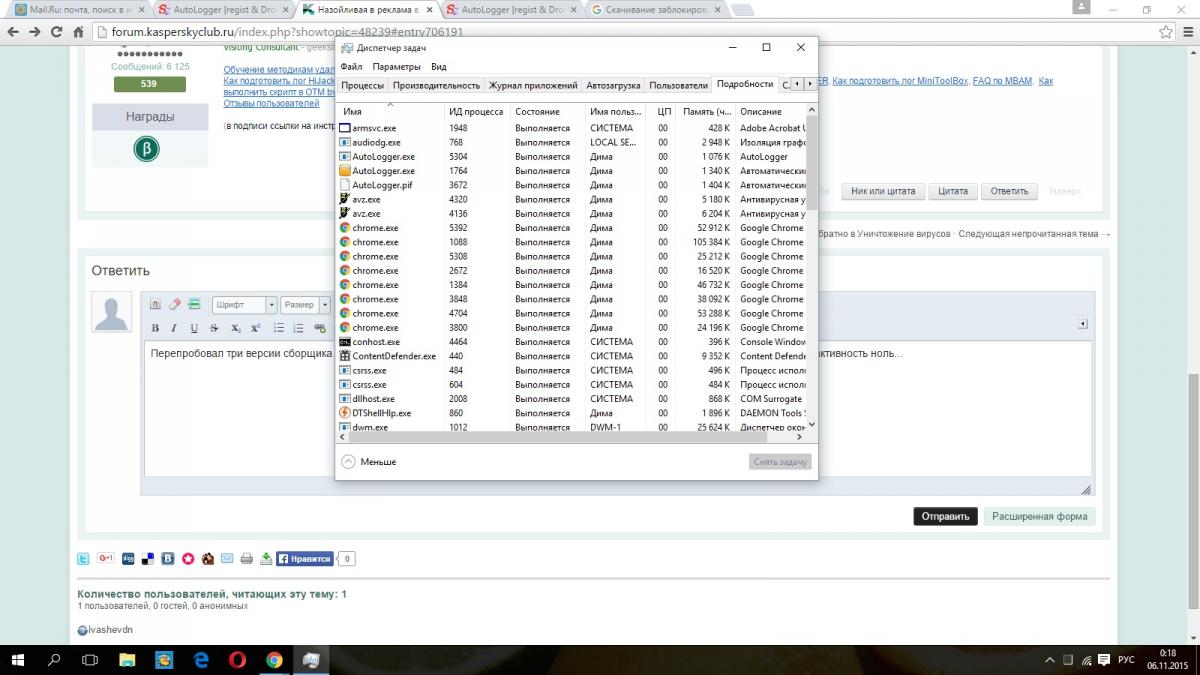Screen dimensions: 1200x675
Task: Click the bulleted list icon
Action: pos(279,328)
